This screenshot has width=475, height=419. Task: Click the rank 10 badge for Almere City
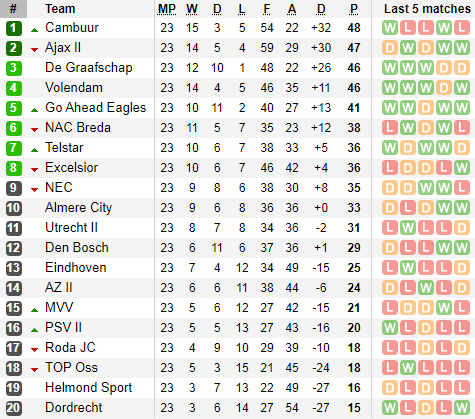point(14,208)
